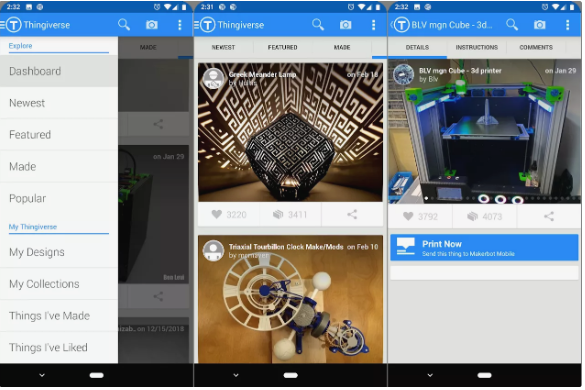Image resolution: width=585 pixels, height=390 pixels.
Task: Select Popular in the Explore list
Action: 59,199
